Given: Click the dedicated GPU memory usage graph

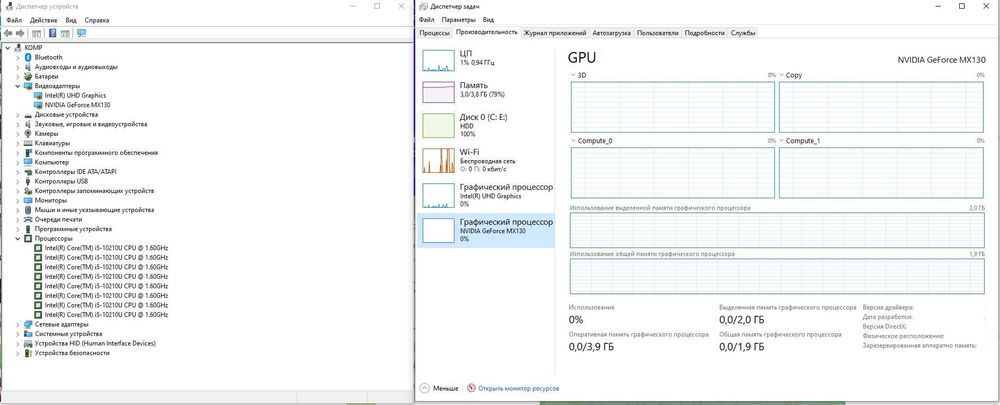Looking at the screenshot, I should tap(777, 231).
